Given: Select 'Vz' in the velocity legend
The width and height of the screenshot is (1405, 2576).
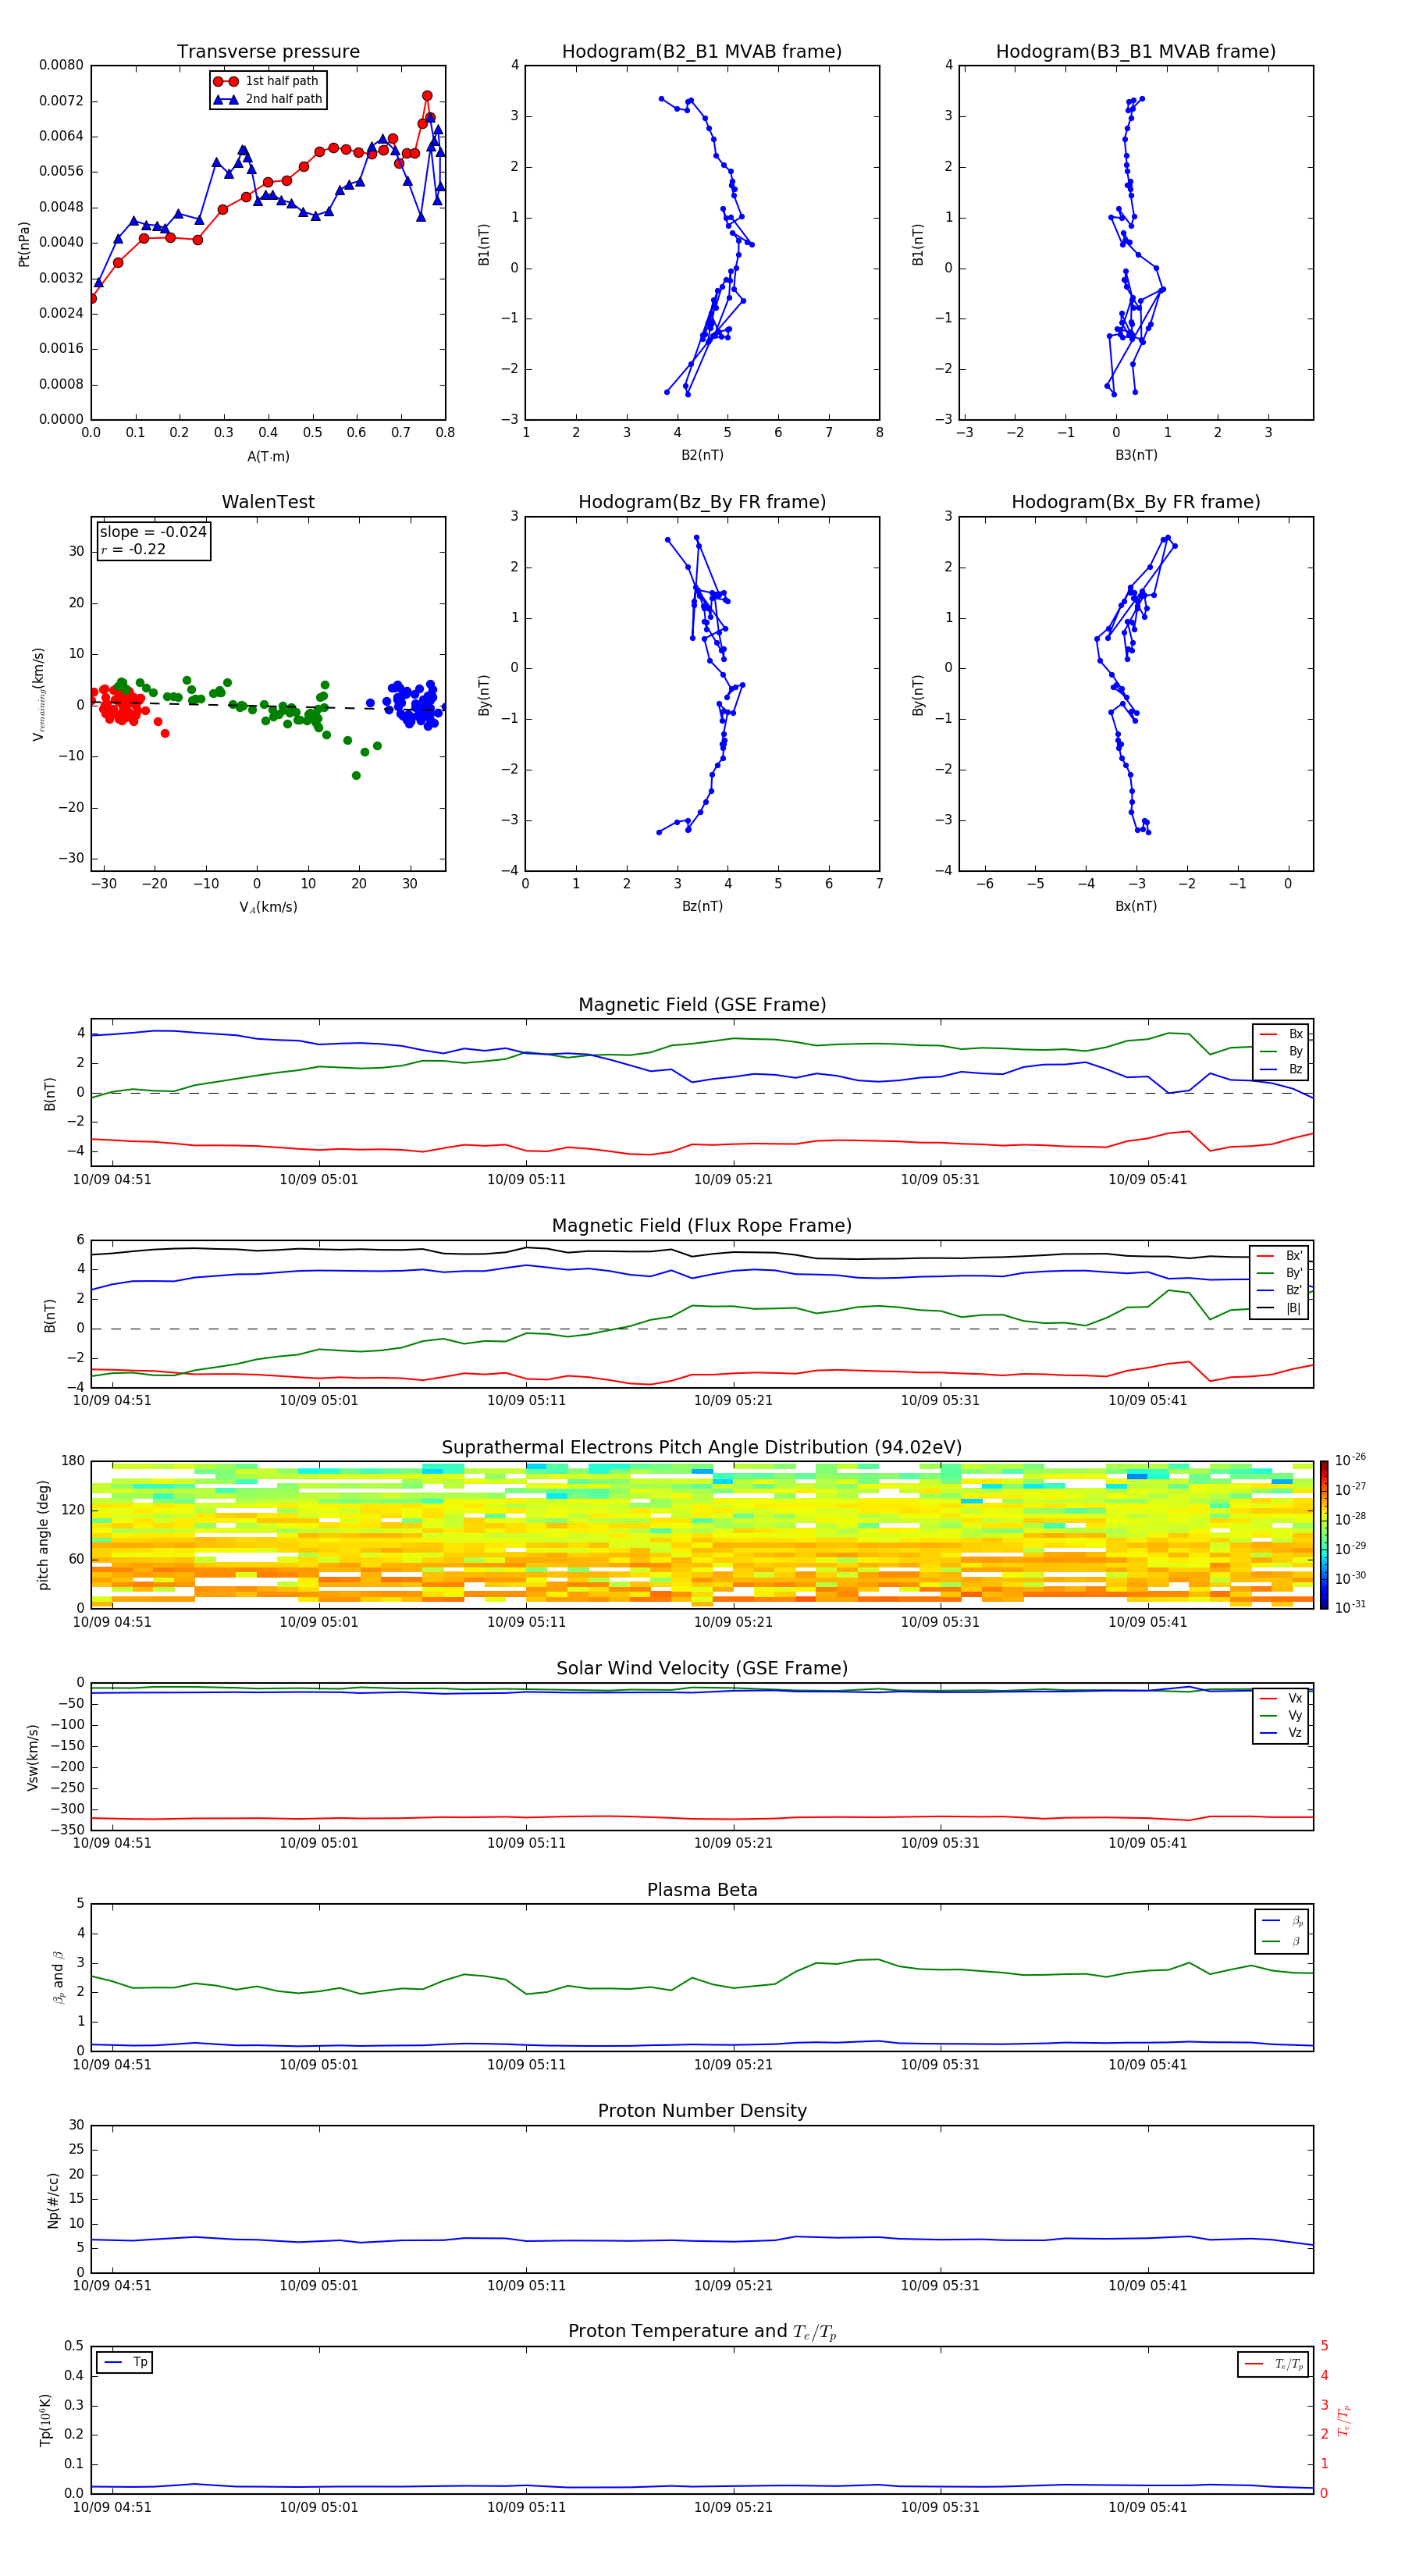Looking at the screenshot, I should [x=1282, y=1733].
